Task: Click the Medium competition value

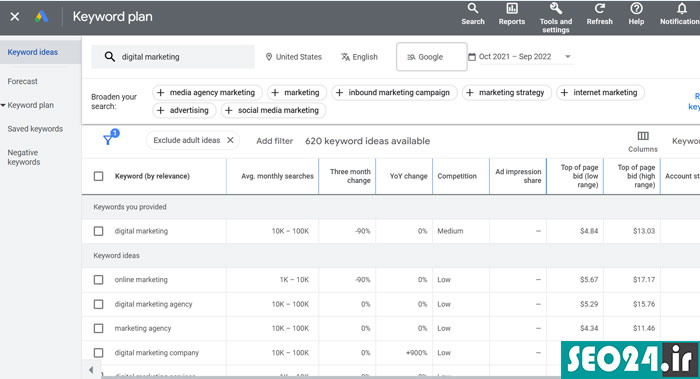Action: [450, 231]
